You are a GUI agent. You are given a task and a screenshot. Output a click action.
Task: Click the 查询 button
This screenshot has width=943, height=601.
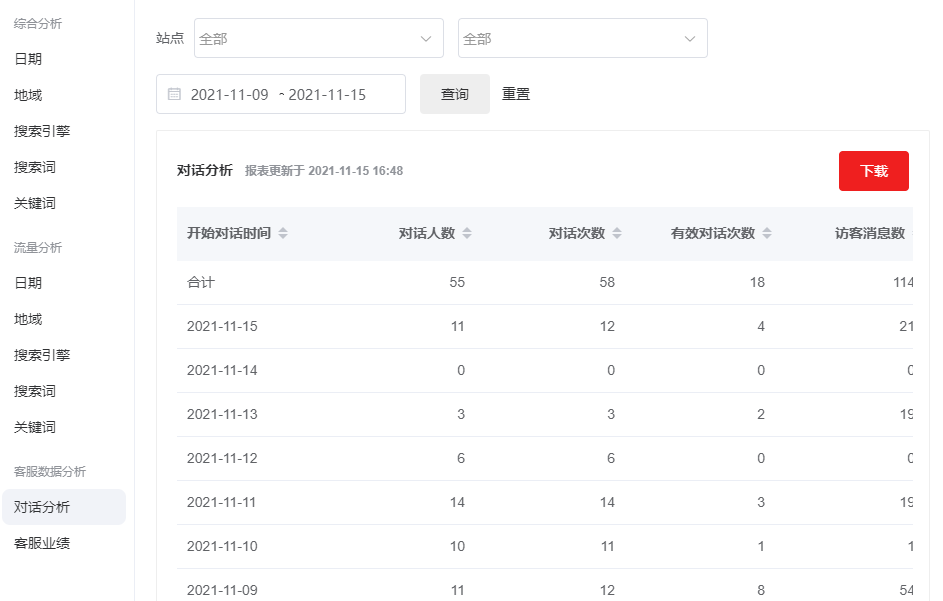(x=455, y=94)
